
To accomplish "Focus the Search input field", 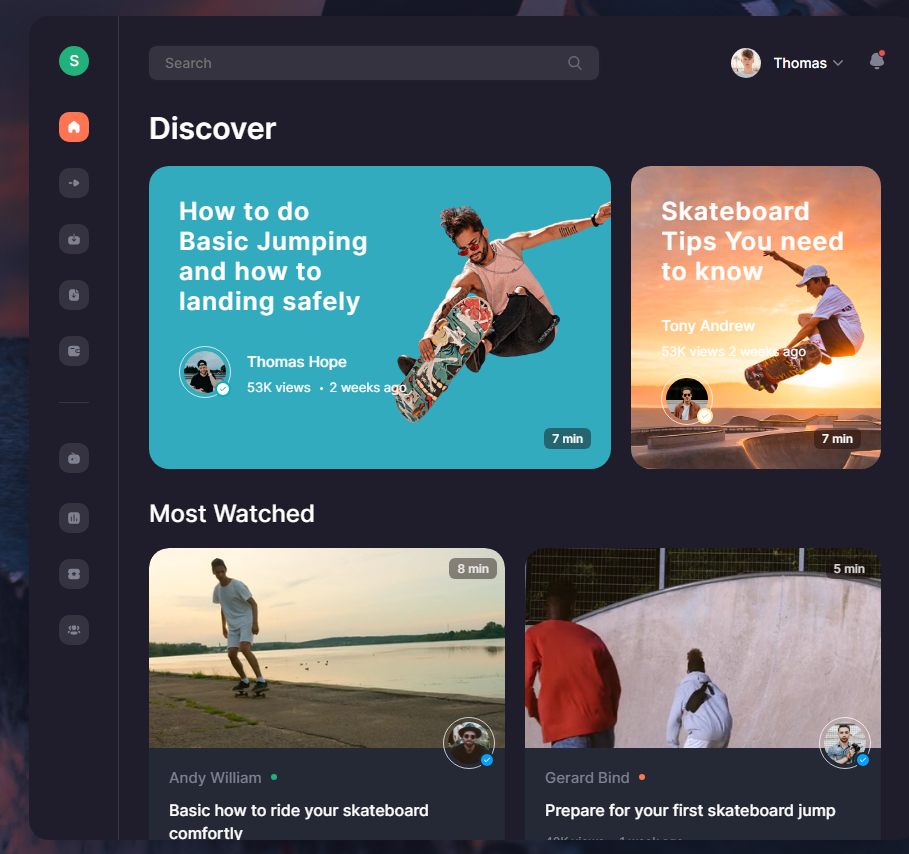I will pos(374,63).
